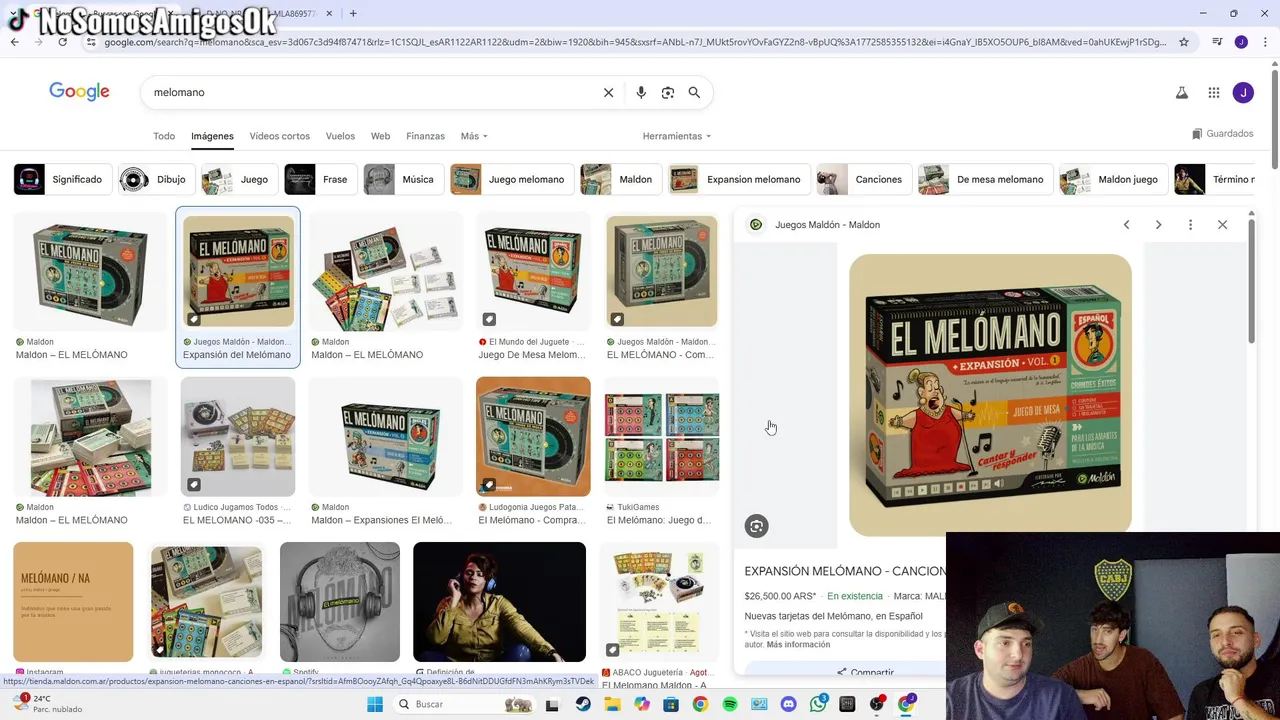Switch to the Vuelos tab
Image resolution: width=1280 pixels, height=720 pixels.
tap(340, 136)
